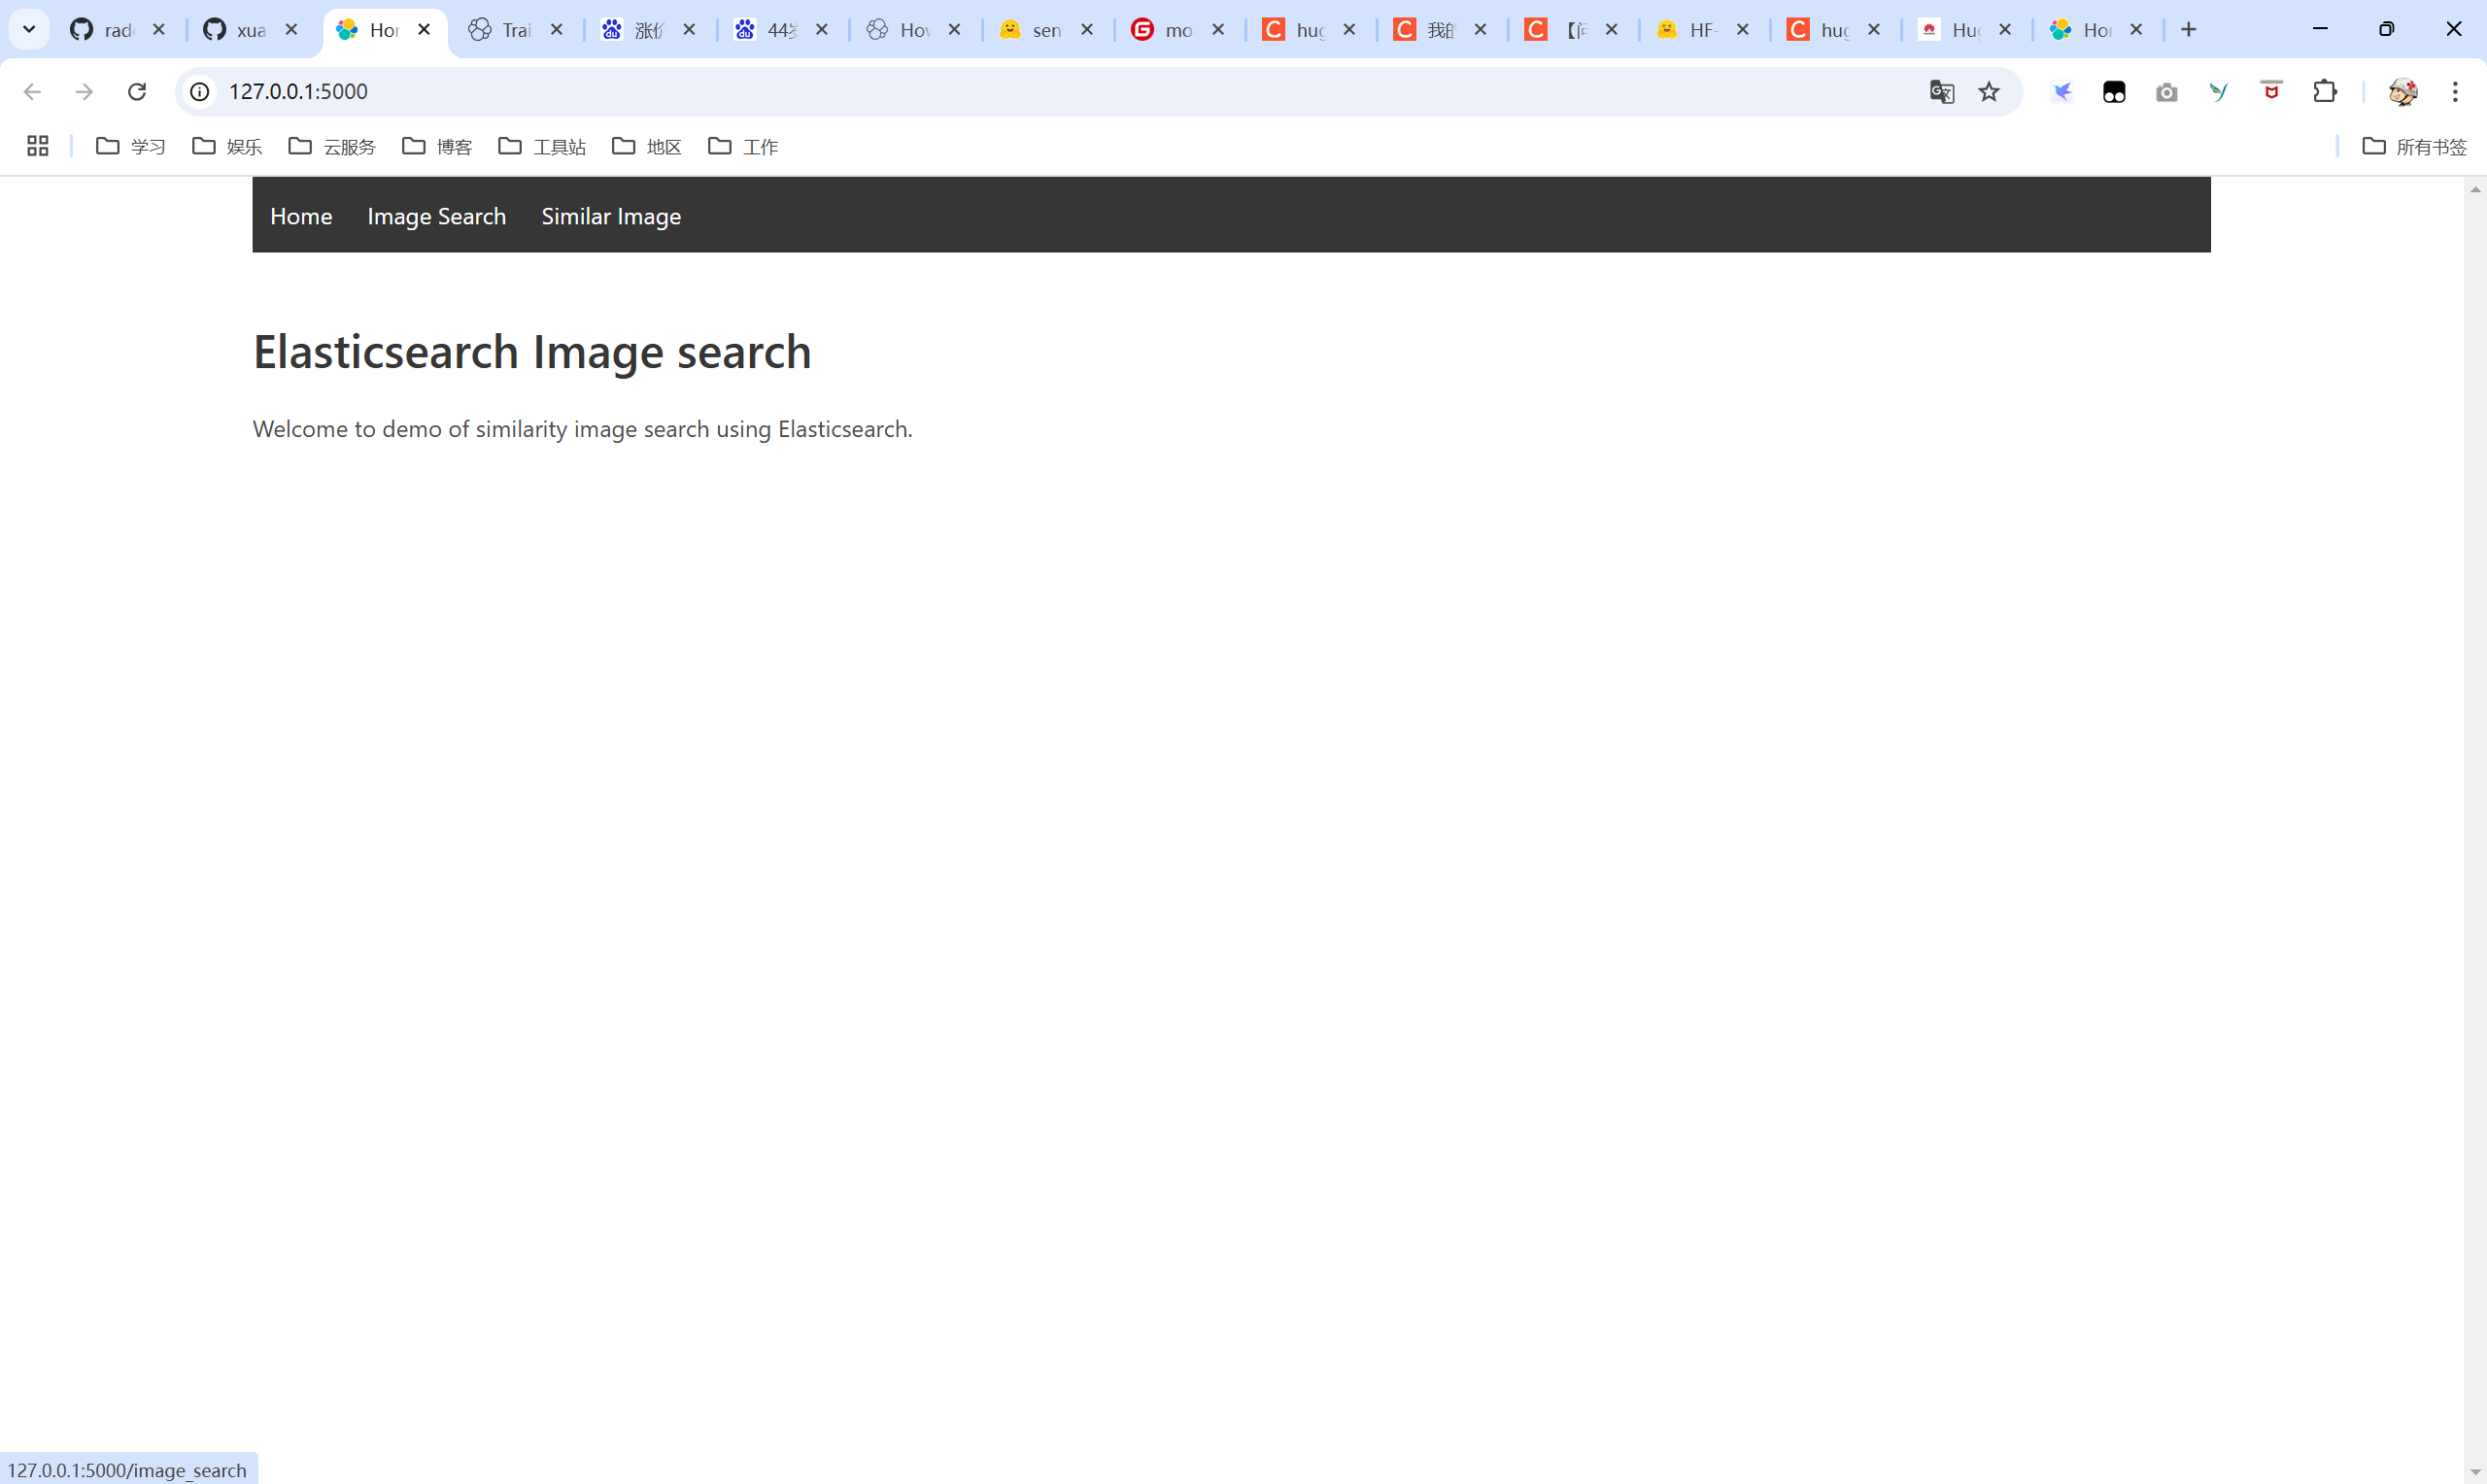Reload the page with the refresh icon
2487x1484 pixels.
(x=137, y=92)
